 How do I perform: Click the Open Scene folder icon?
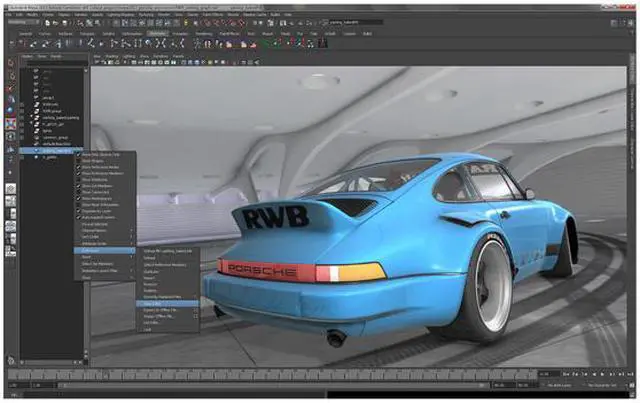pos(55,23)
